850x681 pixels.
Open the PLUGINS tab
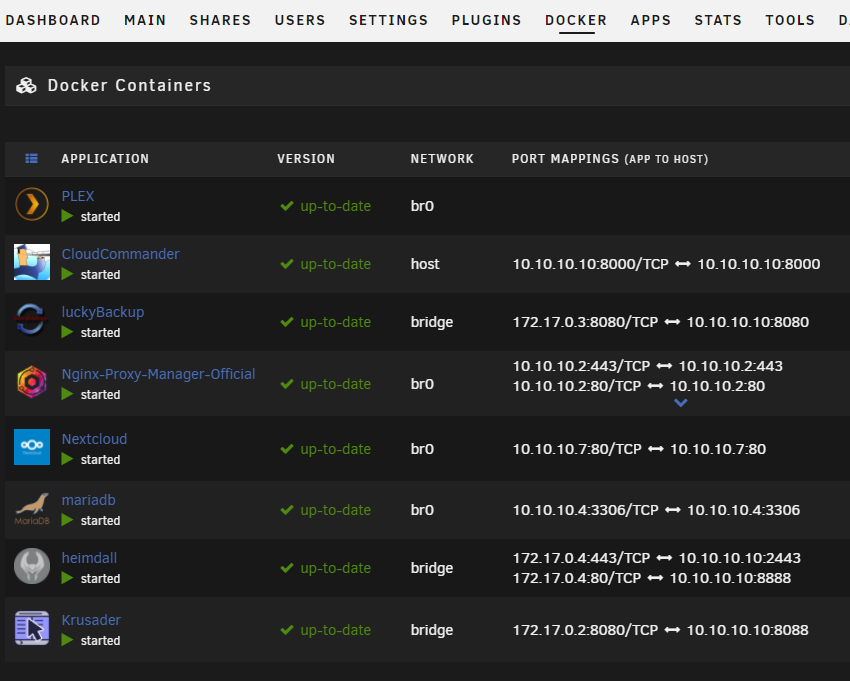click(x=486, y=20)
